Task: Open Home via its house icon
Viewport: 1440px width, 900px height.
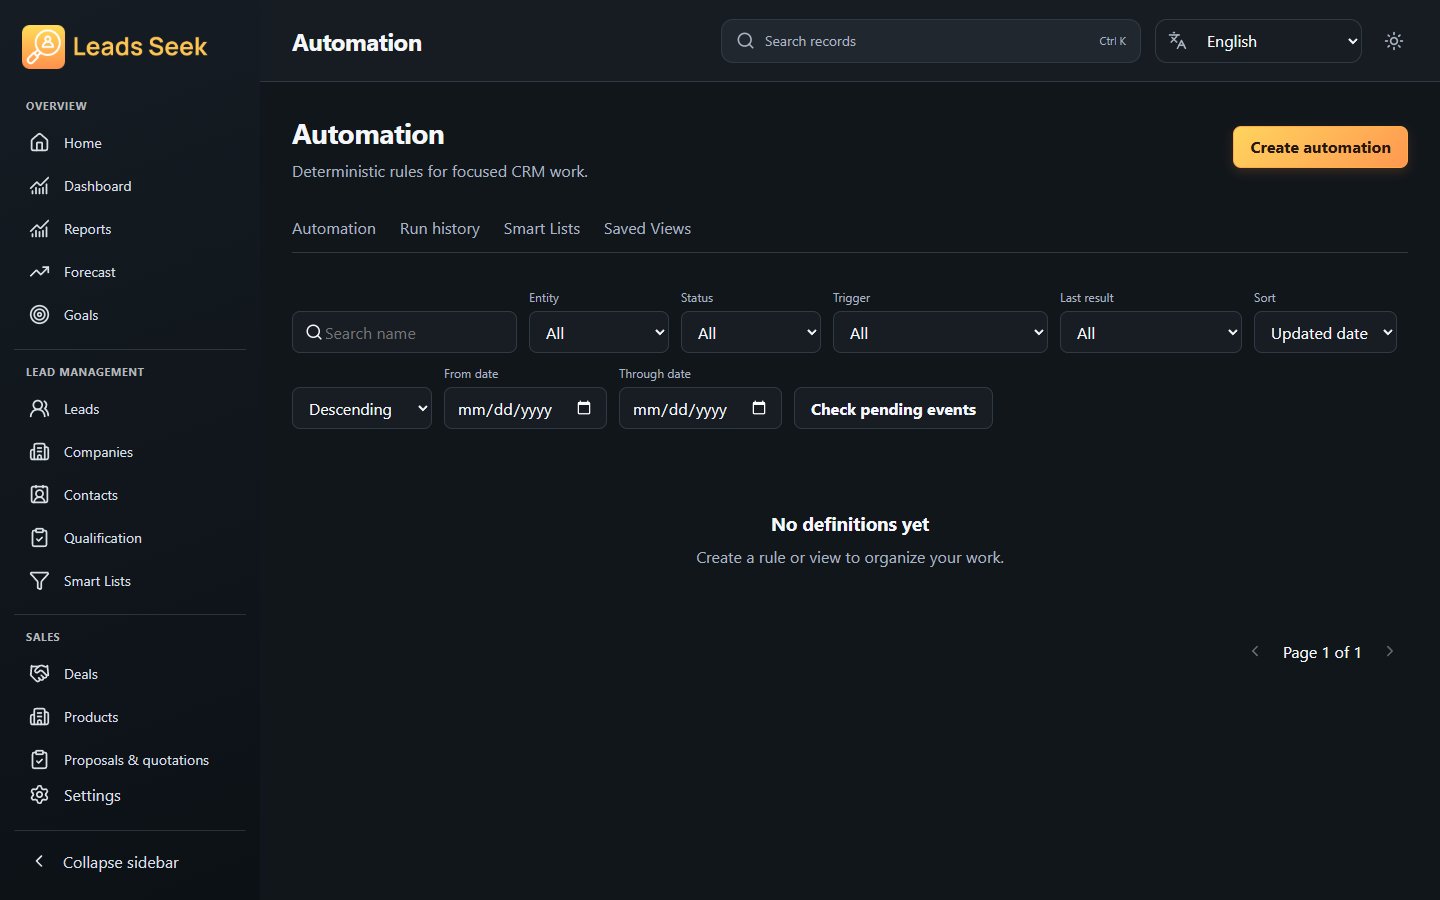Action: [x=39, y=143]
